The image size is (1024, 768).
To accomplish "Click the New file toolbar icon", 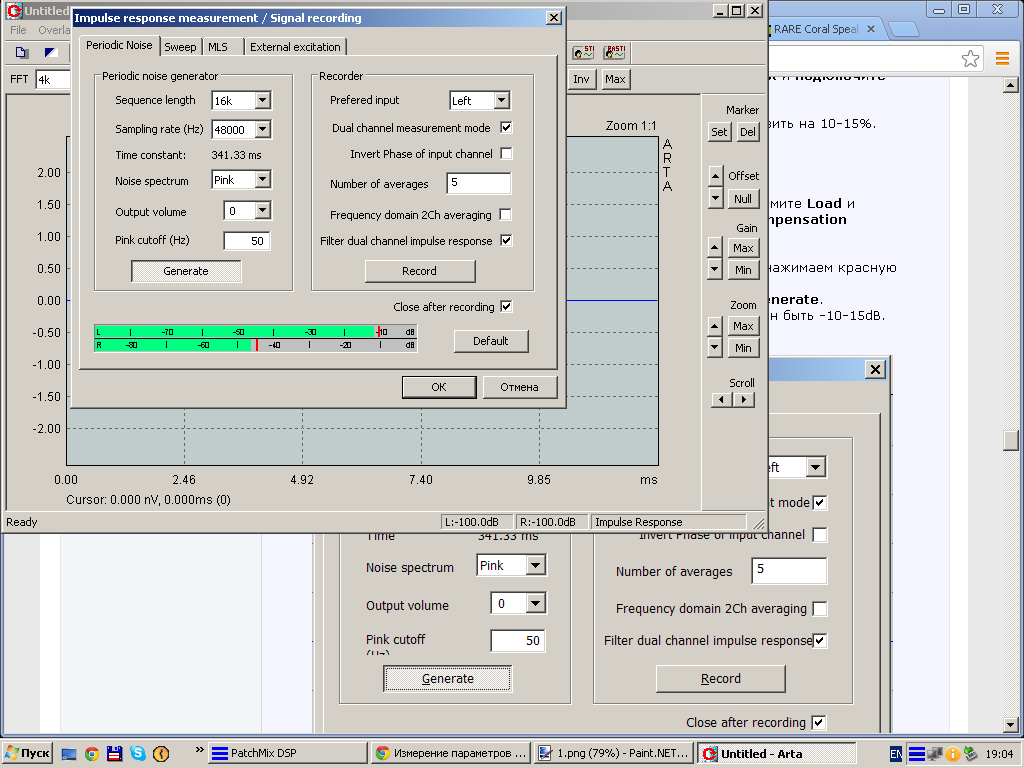I will pyautogui.click(x=22, y=53).
